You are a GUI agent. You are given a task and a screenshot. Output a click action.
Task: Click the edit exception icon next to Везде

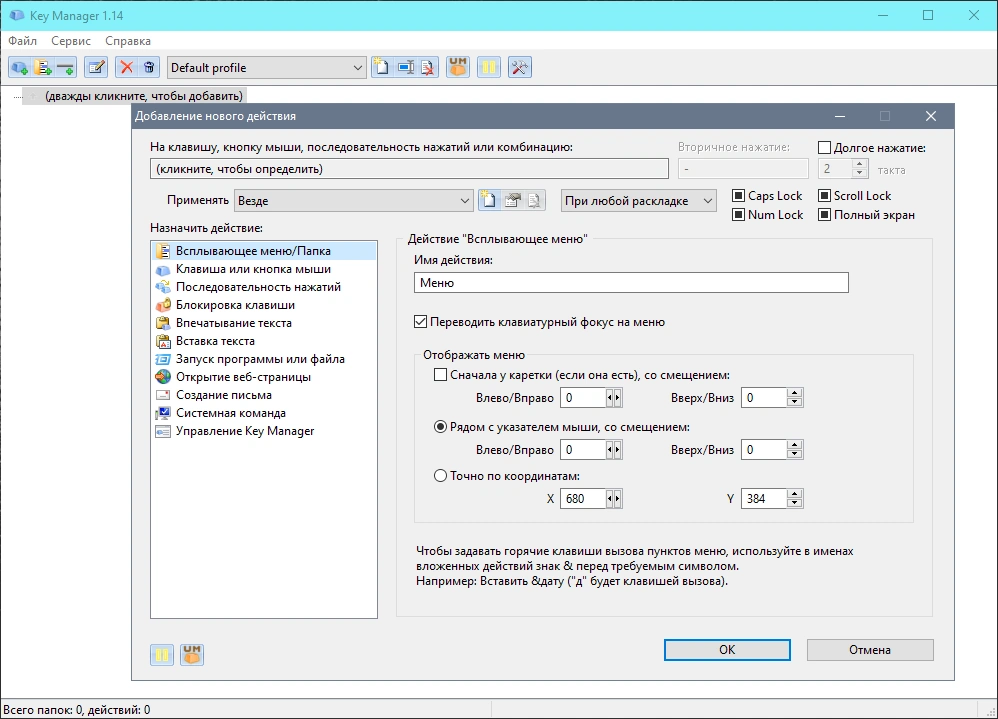tap(512, 200)
